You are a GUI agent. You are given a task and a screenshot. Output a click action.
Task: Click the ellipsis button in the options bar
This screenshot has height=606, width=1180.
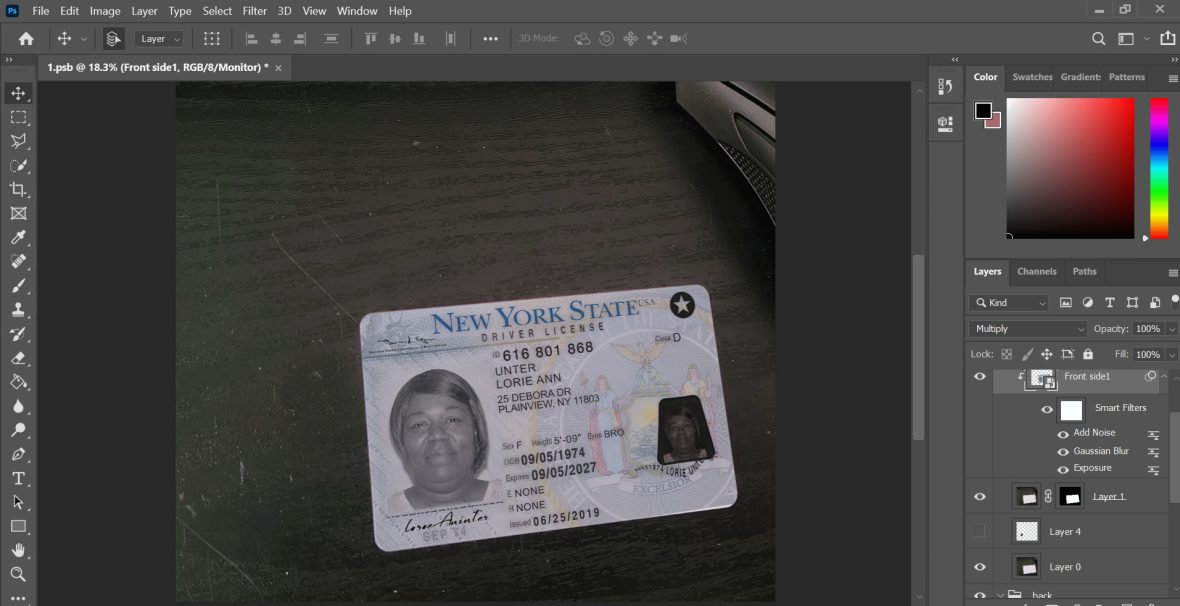click(x=490, y=38)
